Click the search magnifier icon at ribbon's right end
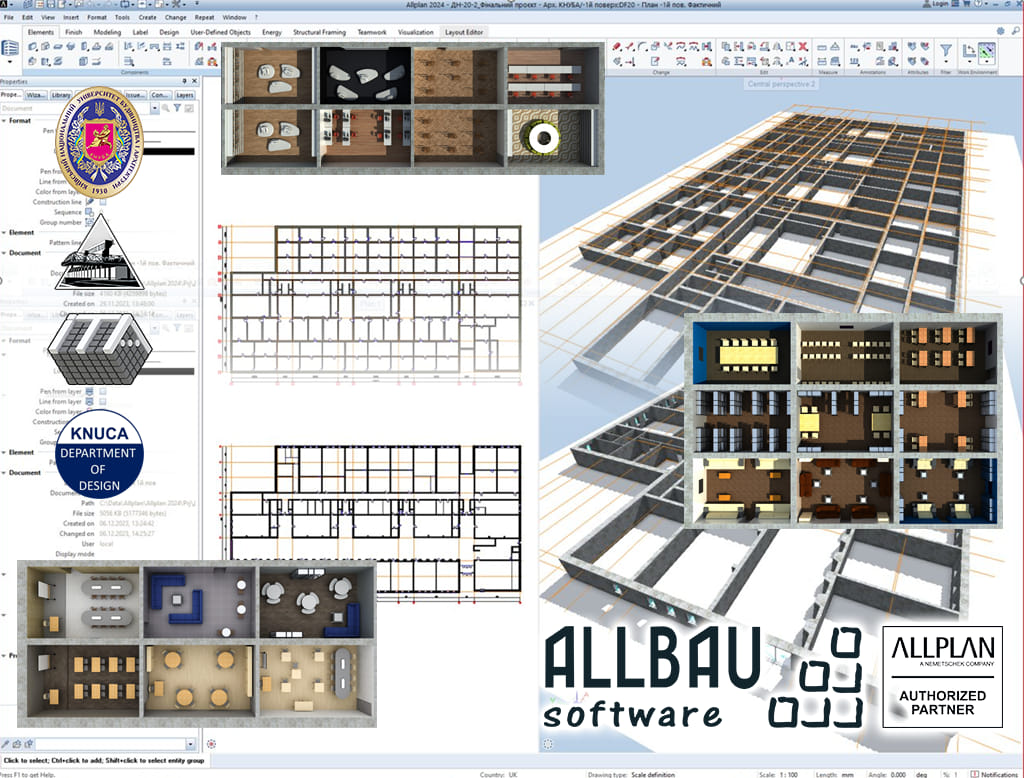 point(1016,31)
